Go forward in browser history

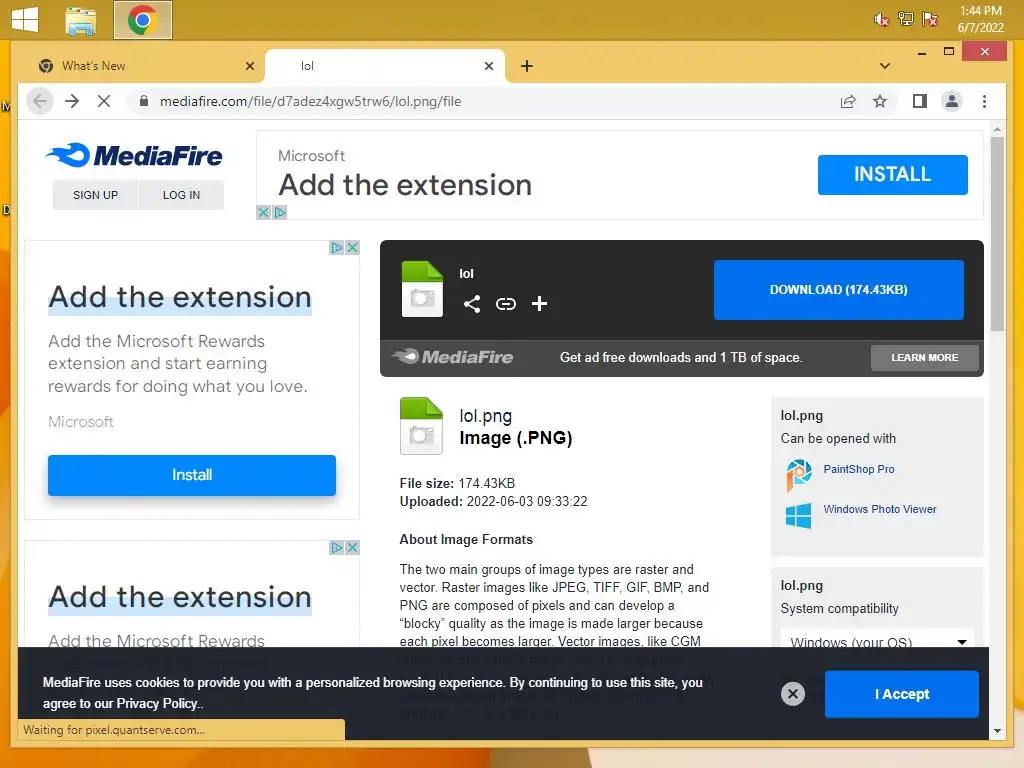point(72,101)
